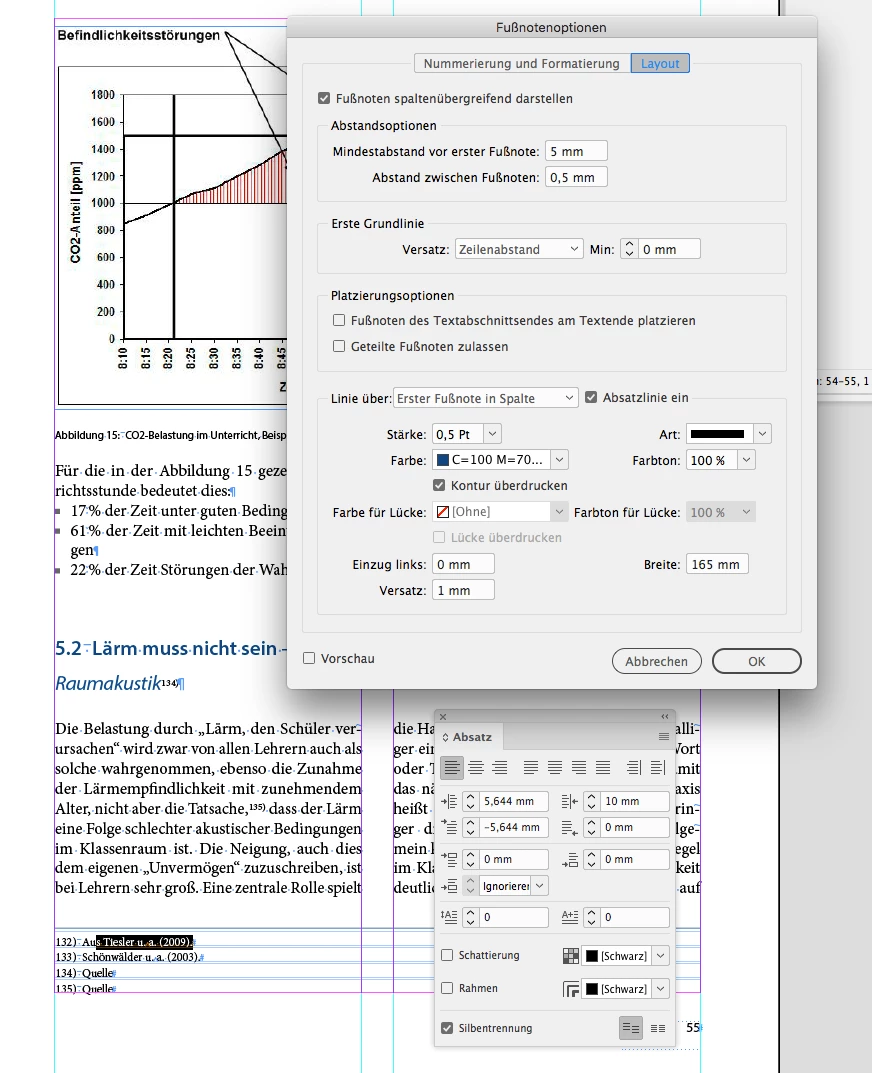Open the Versatz Zeilenabstand dropdown
This screenshot has height=1073, width=872.
point(519,249)
